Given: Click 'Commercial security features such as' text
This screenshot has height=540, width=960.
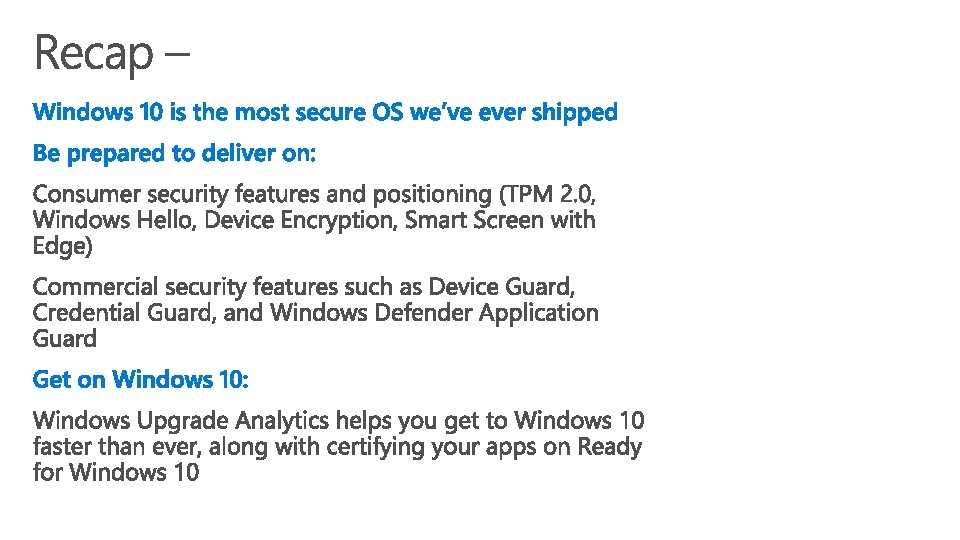Looking at the screenshot, I should point(227,287).
